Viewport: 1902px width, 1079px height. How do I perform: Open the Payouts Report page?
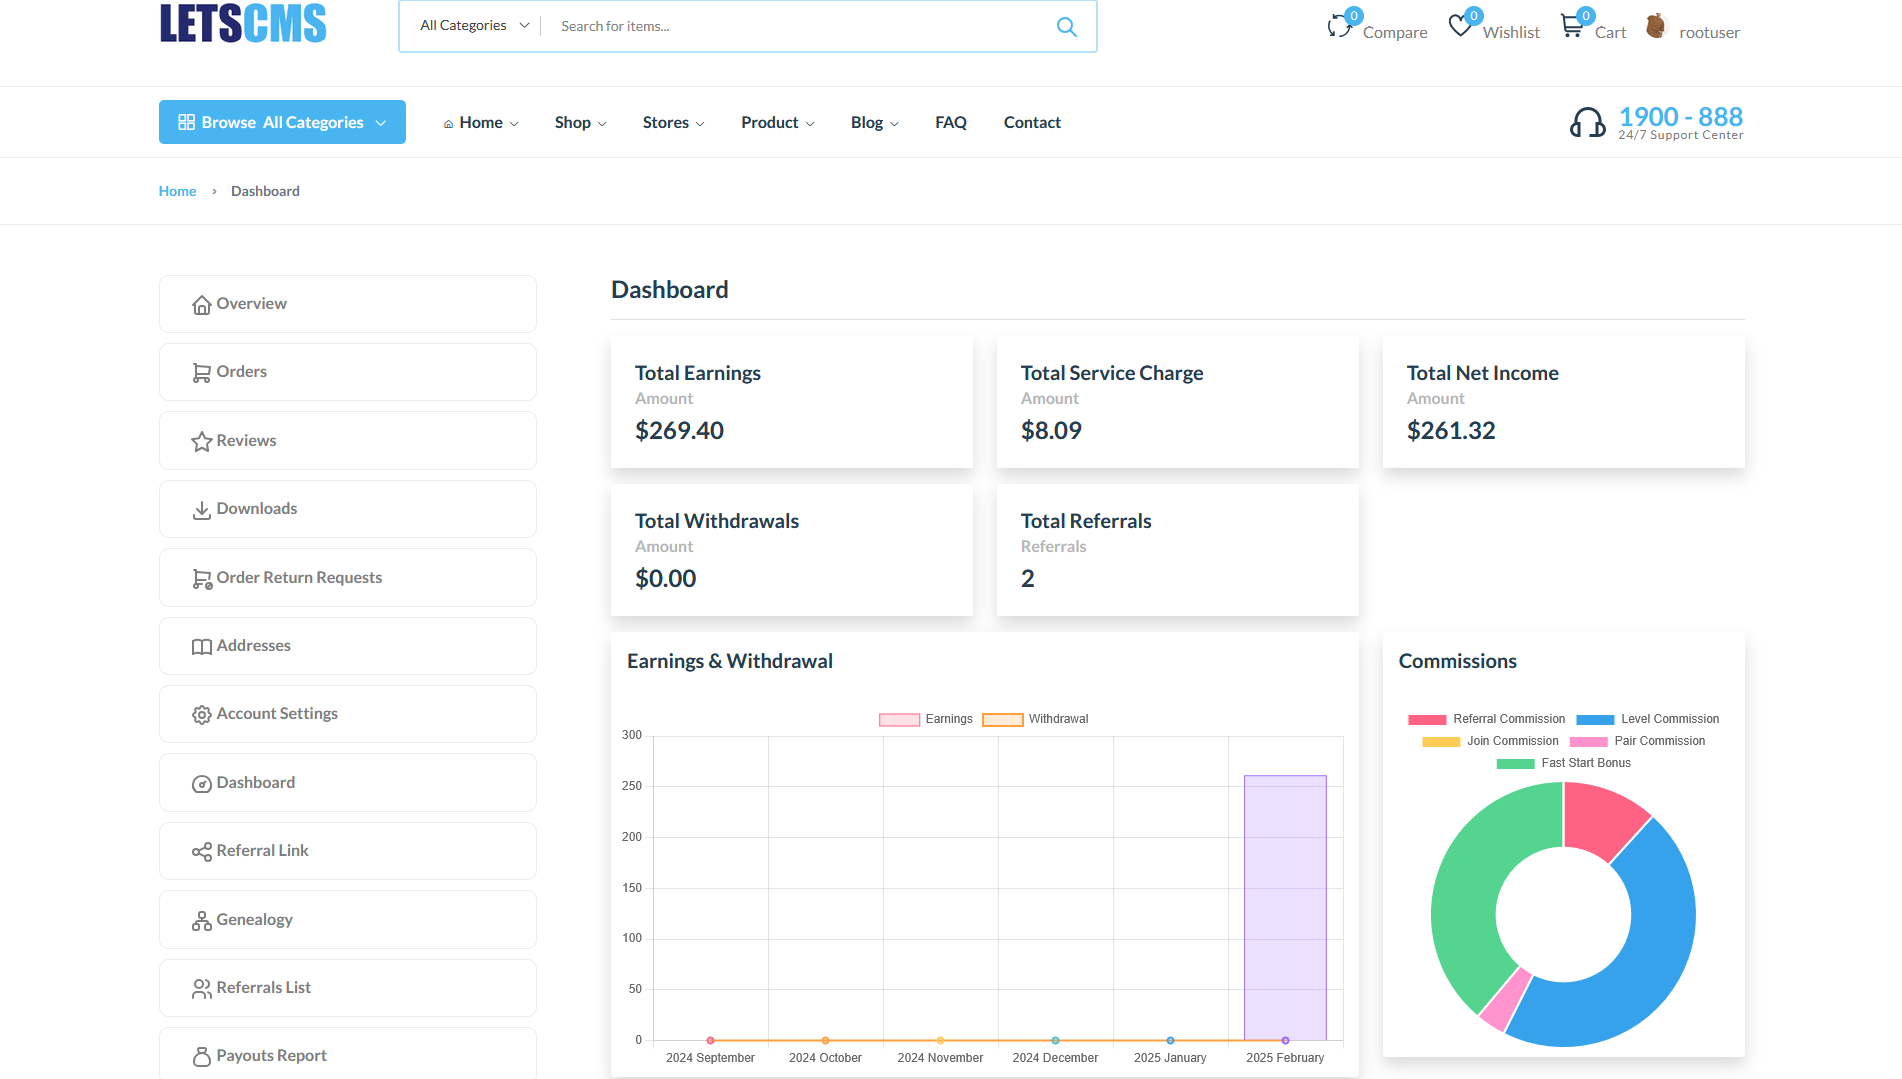coord(270,1055)
